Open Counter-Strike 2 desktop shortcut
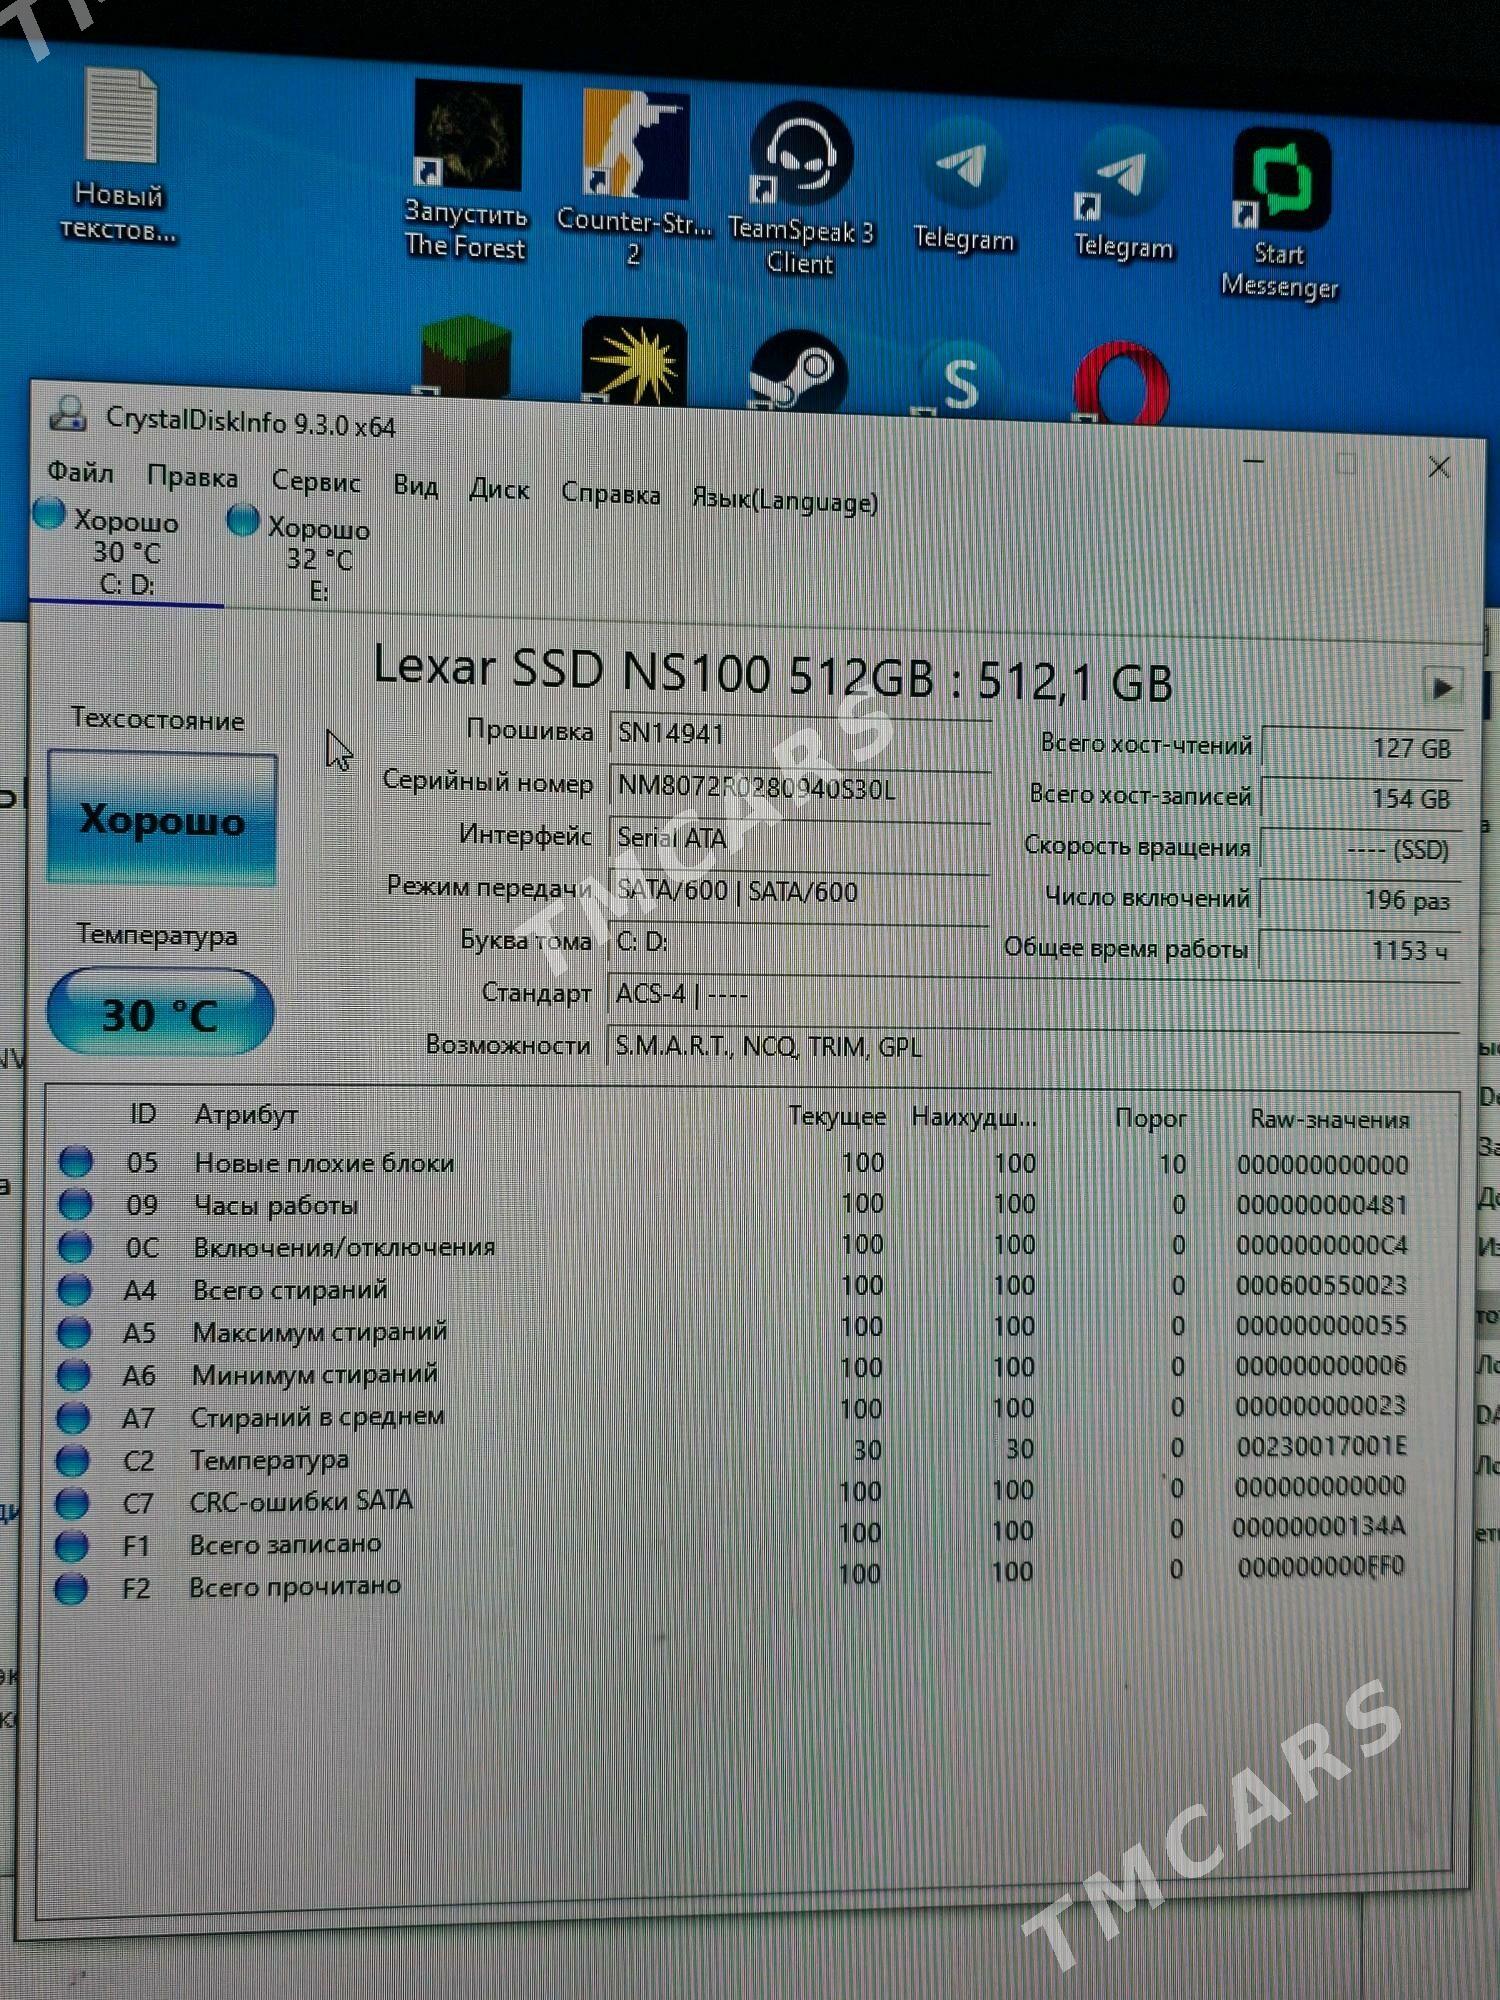This screenshot has width=1500, height=2000. (x=634, y=178)
